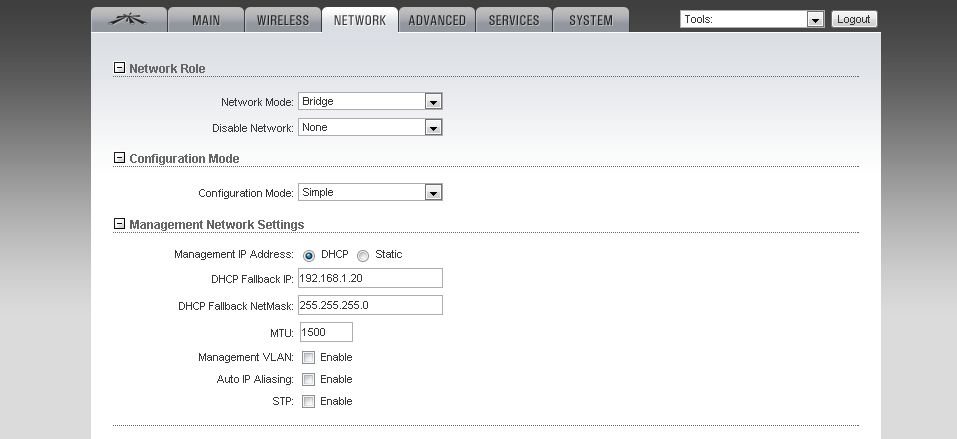Click the DHCP Fallback IP field
957x439 pixels.
point(370,278)
